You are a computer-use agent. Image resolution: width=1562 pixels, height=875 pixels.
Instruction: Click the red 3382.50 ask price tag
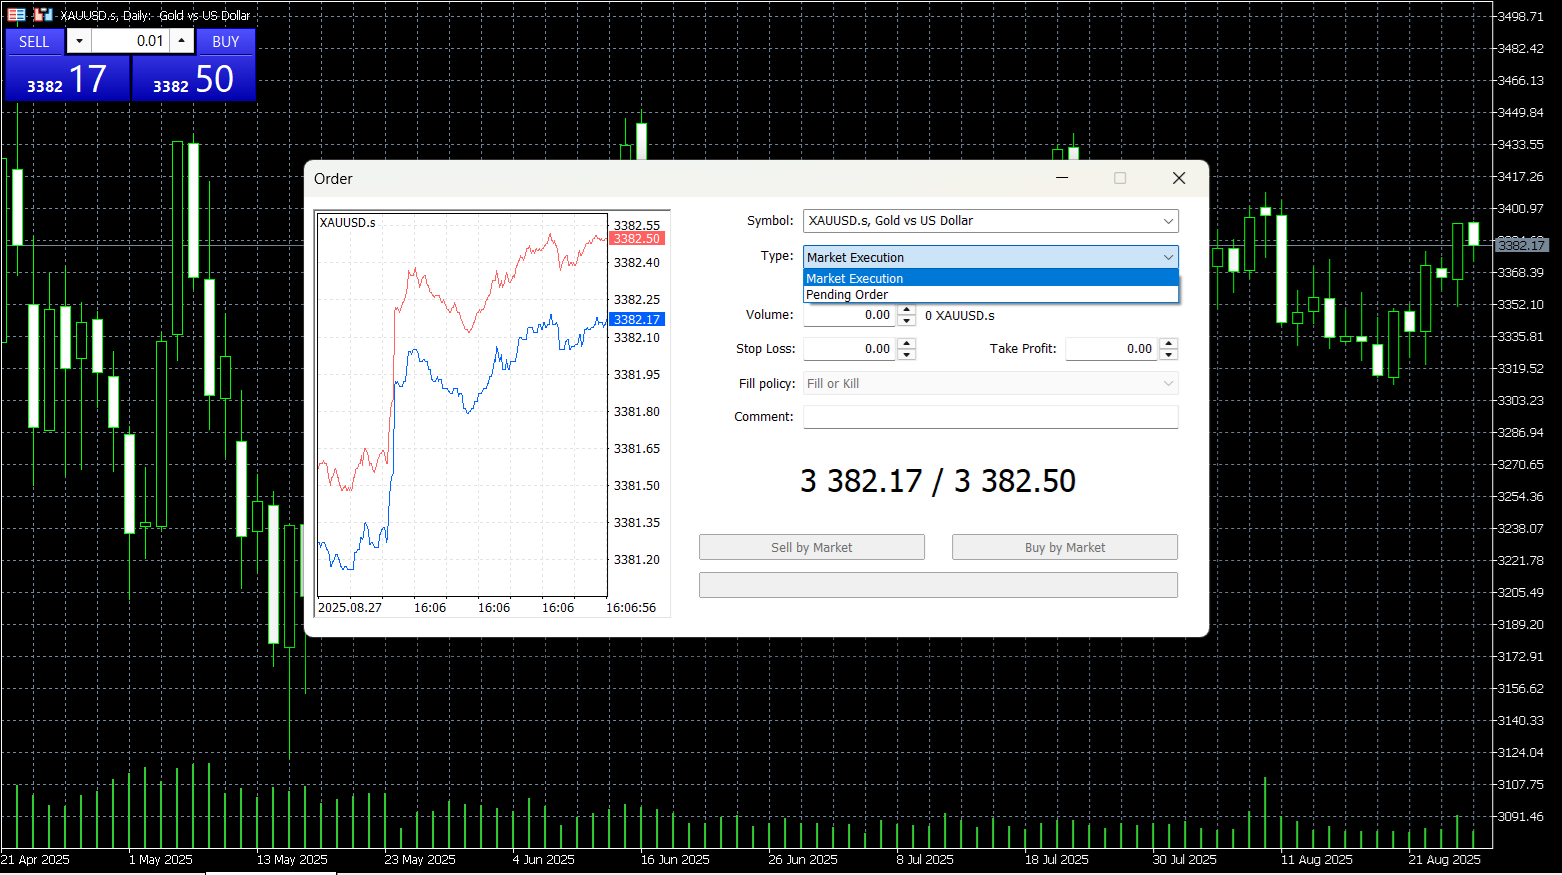[x=637, y=239]
